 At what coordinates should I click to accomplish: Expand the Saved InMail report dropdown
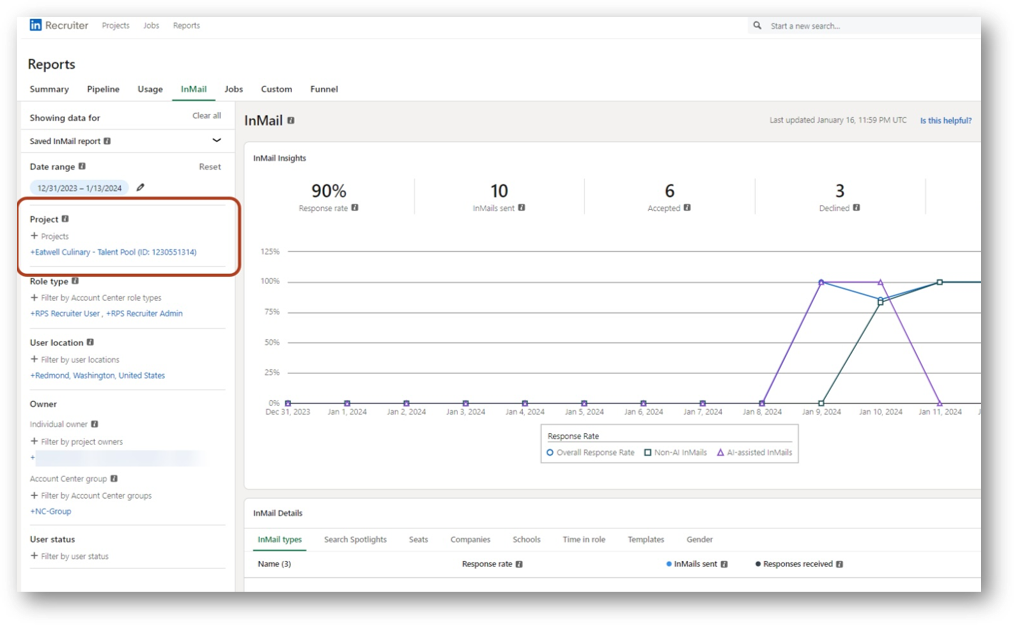pyautogui.click(x=217, y=140)
